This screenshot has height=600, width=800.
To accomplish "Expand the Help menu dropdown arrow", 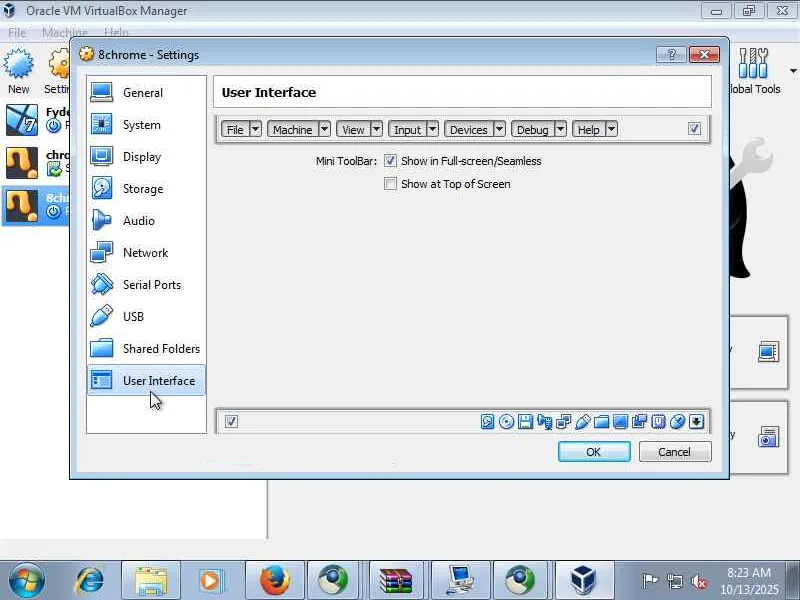I will tap(611, 129).
